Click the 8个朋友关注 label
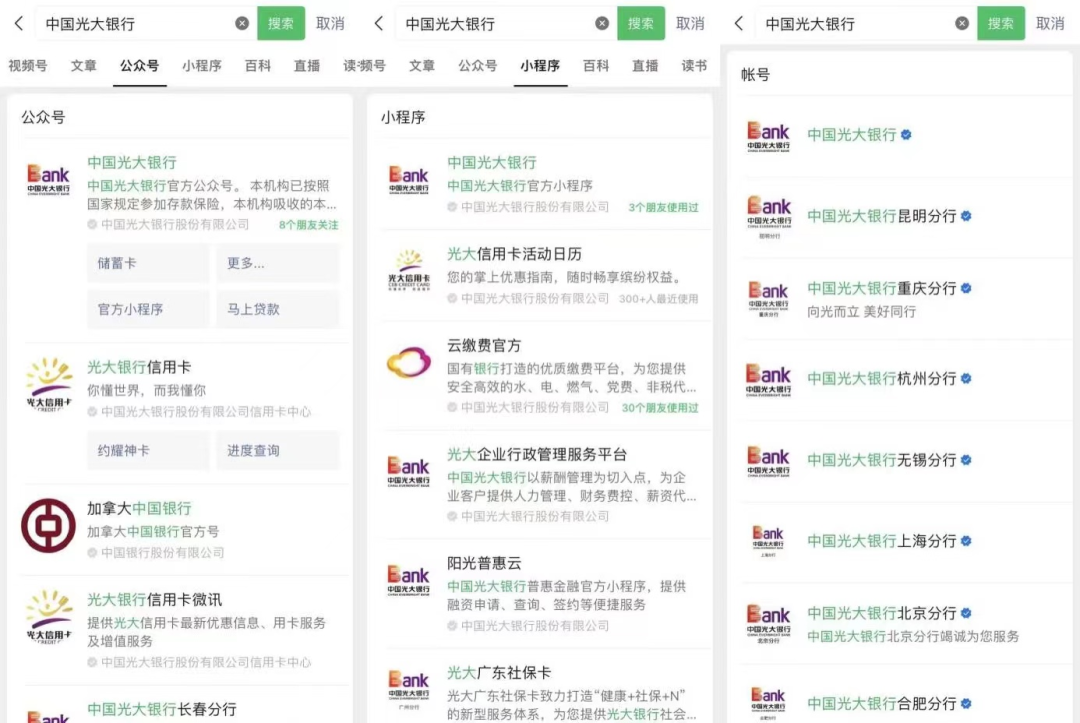The height and width of the screenshot is (723, 1080). point(309,224)
